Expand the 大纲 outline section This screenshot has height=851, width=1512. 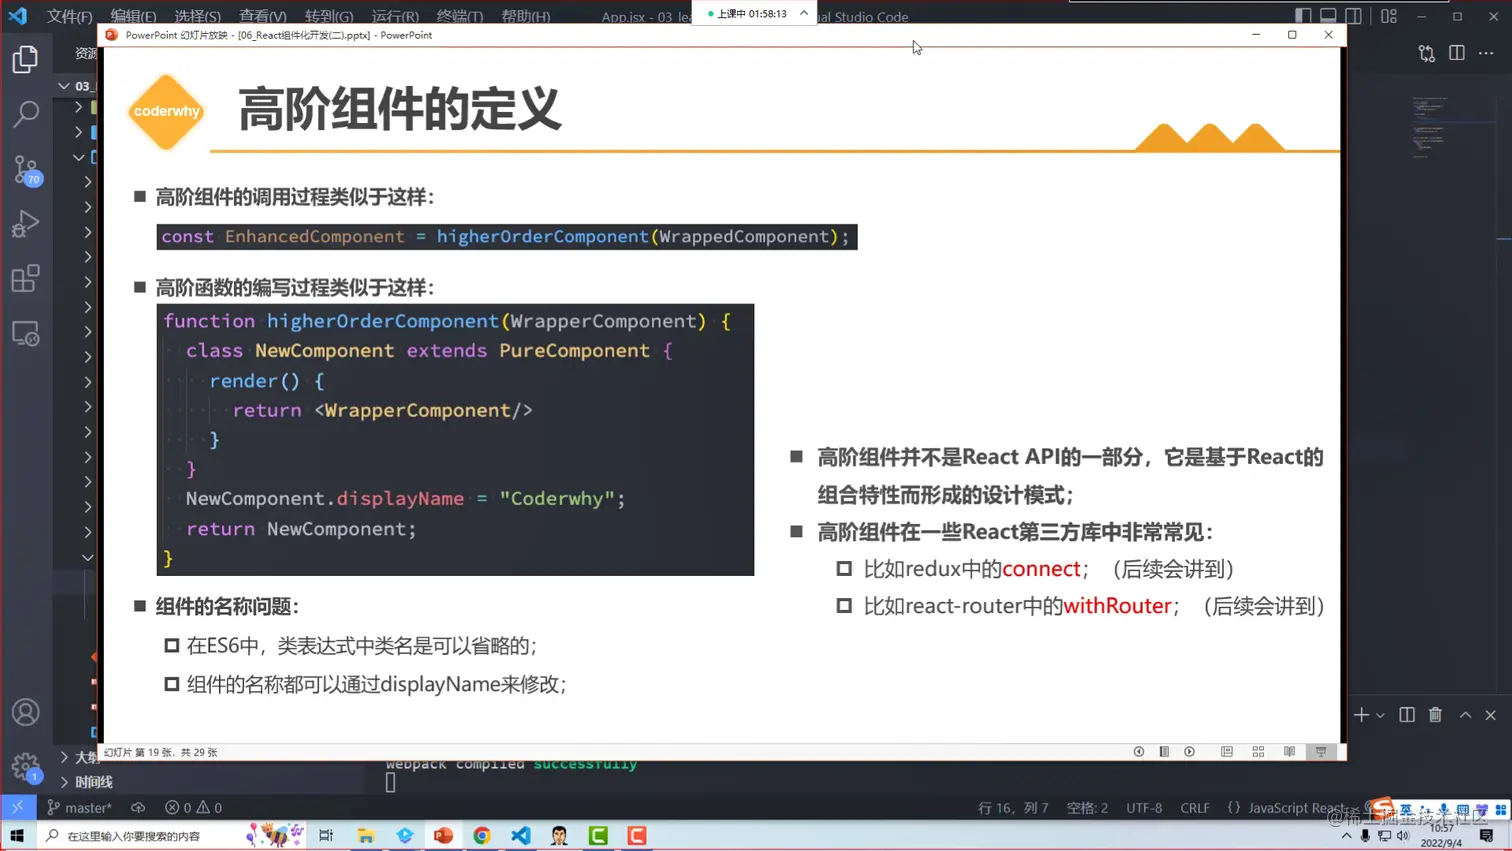pyautogui.click(x=64, y=757)
